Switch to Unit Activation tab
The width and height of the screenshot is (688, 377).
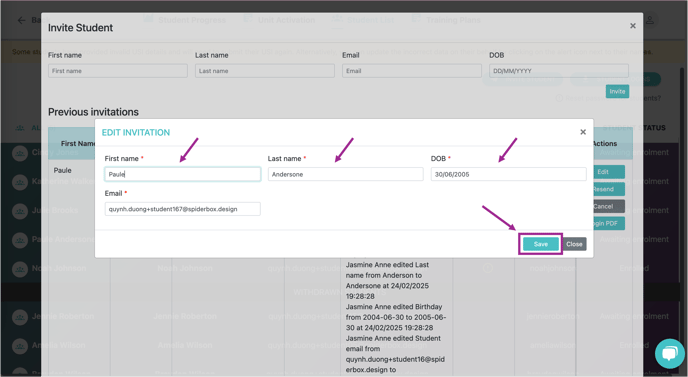280,20
